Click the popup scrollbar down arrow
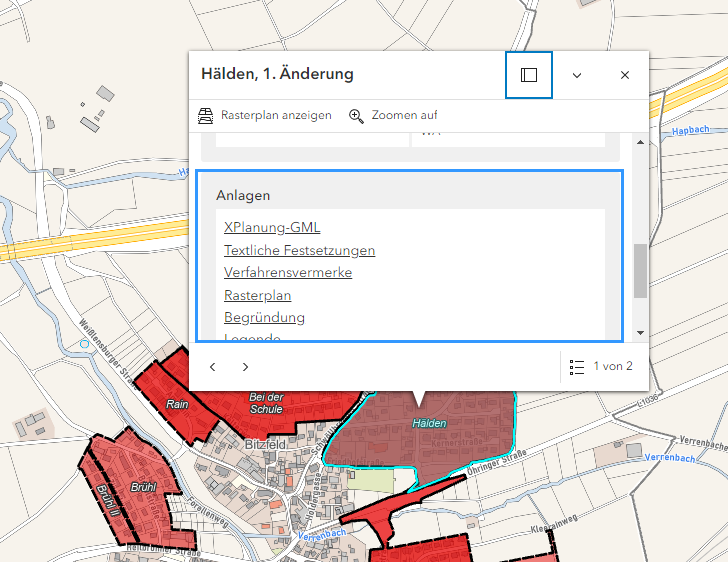 [640, 334]
